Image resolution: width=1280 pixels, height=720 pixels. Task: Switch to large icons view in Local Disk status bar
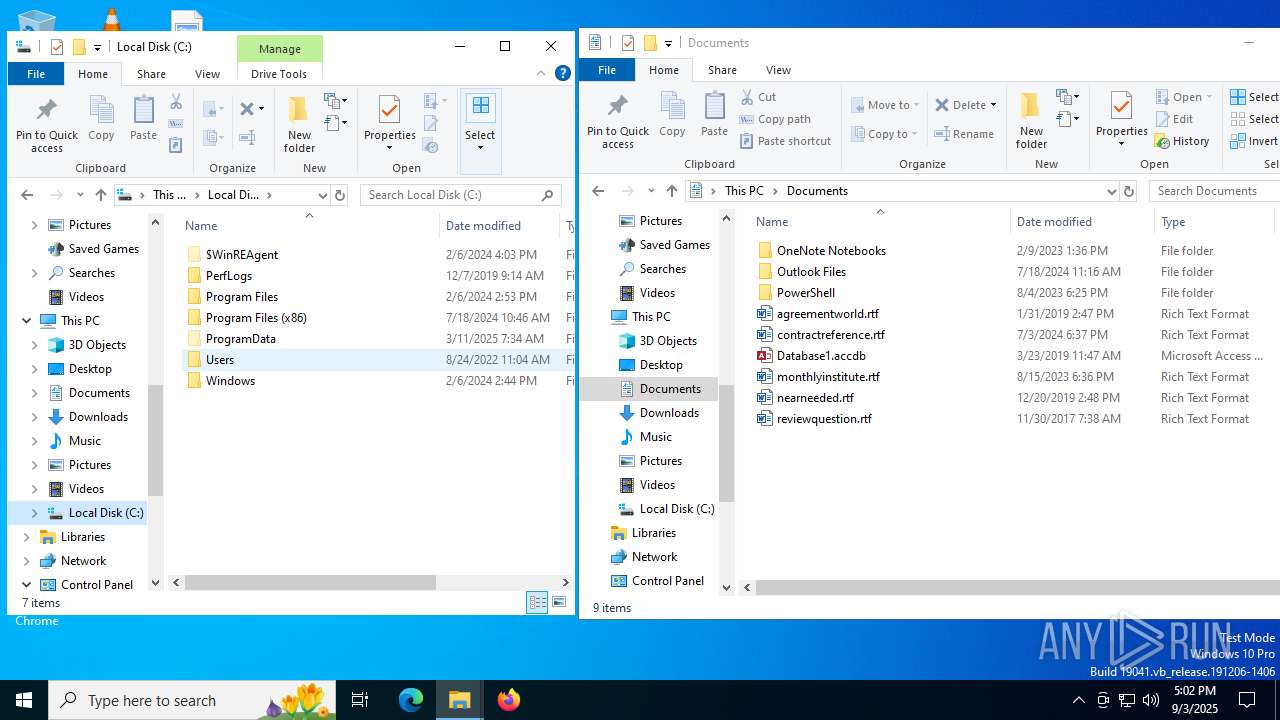559,602
